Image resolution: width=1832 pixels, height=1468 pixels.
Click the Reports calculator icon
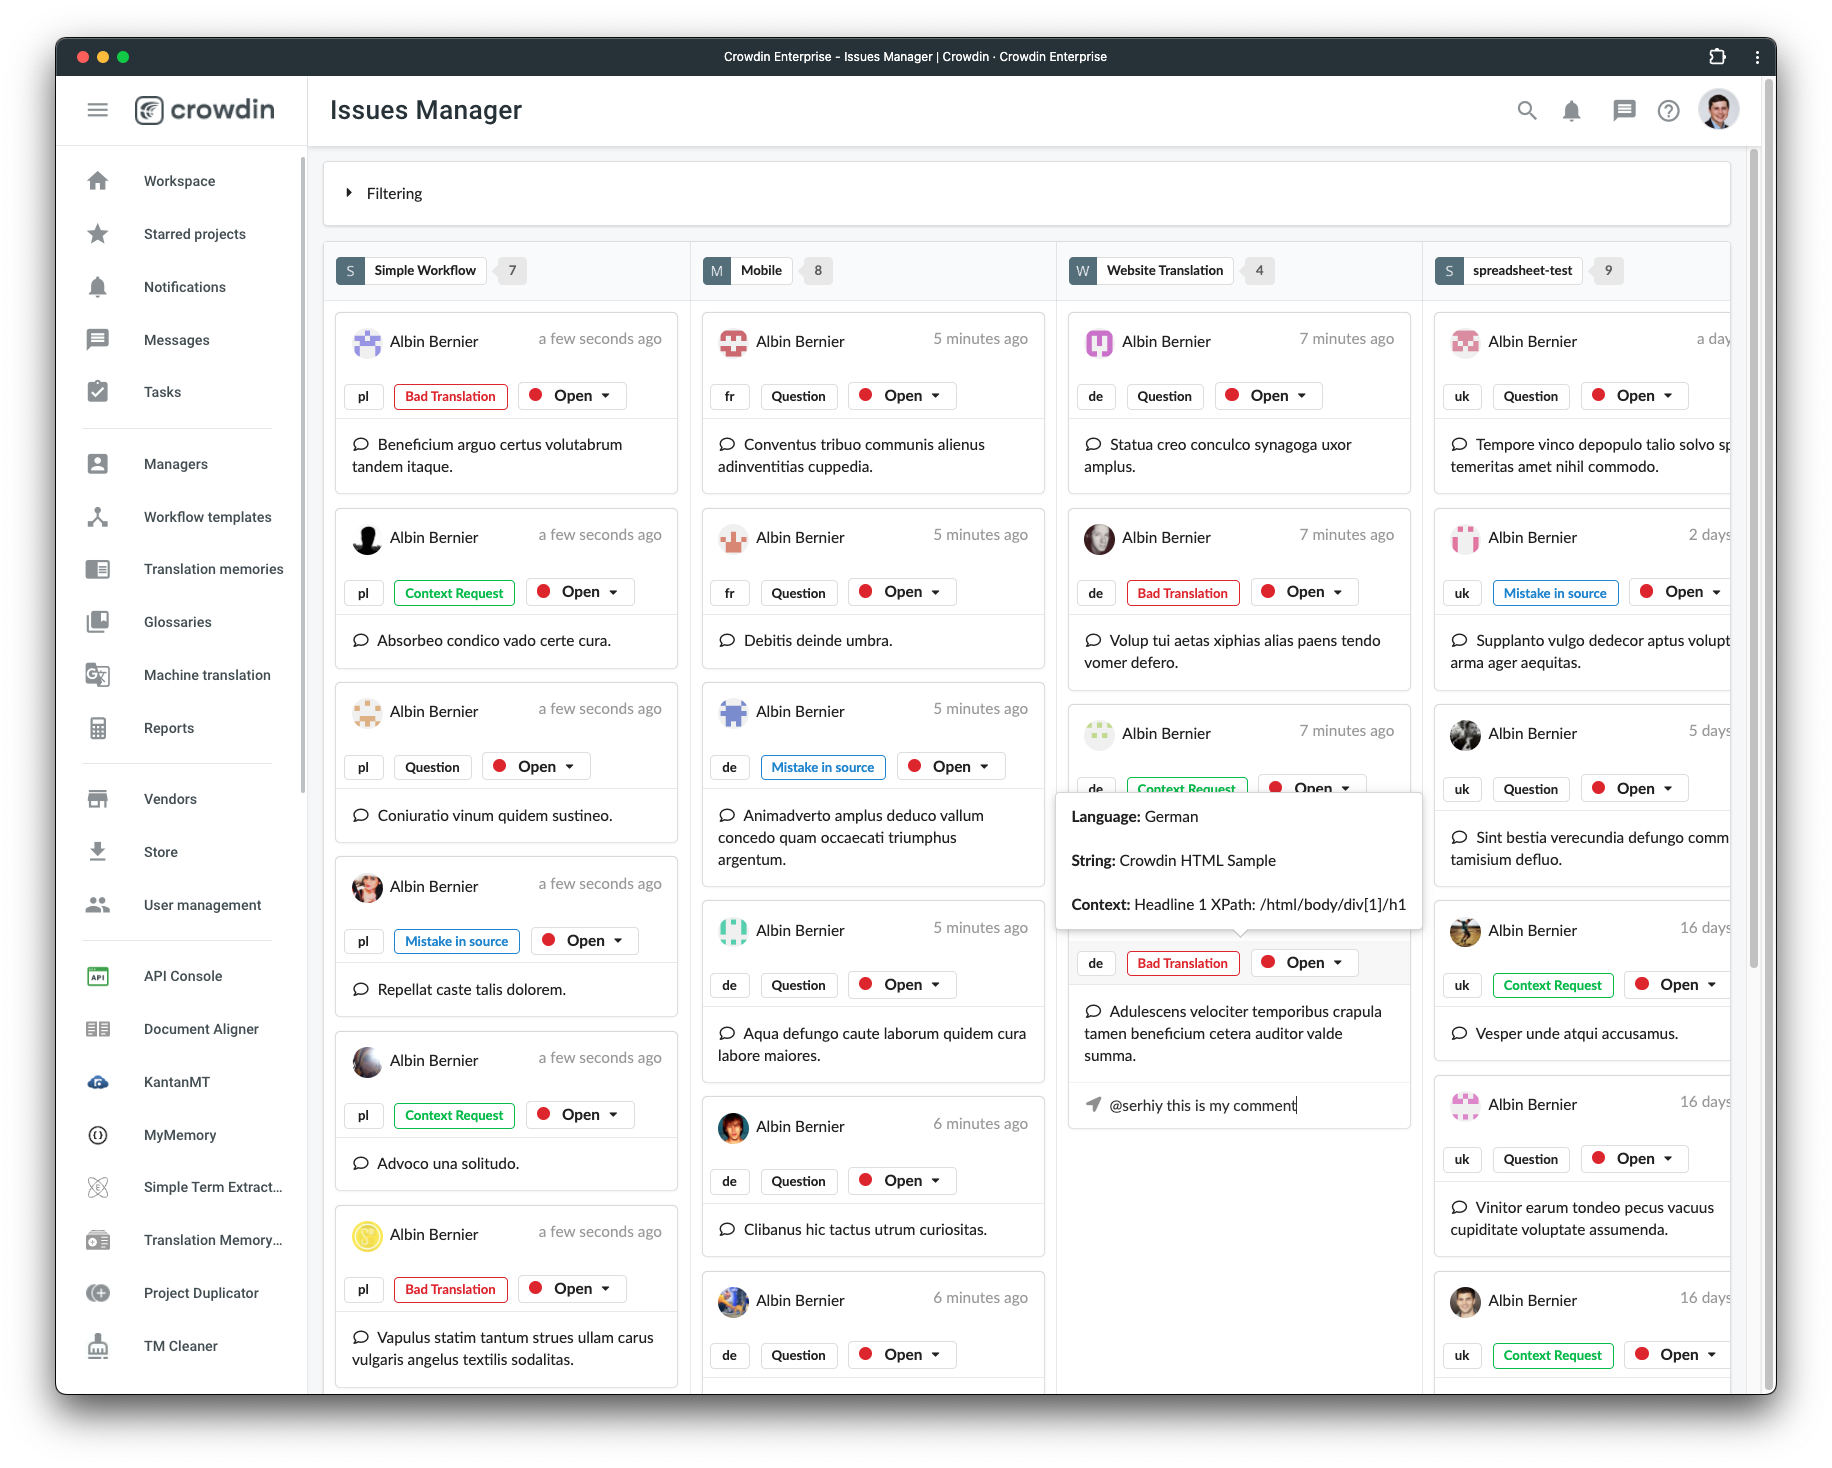point(98,728)
